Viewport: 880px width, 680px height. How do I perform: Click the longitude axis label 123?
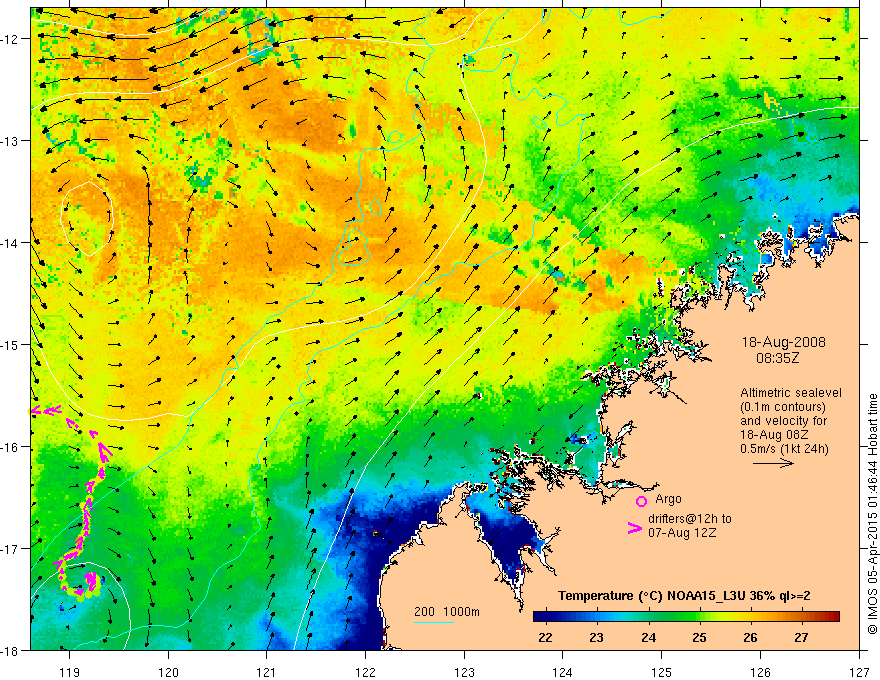point(464,672)
